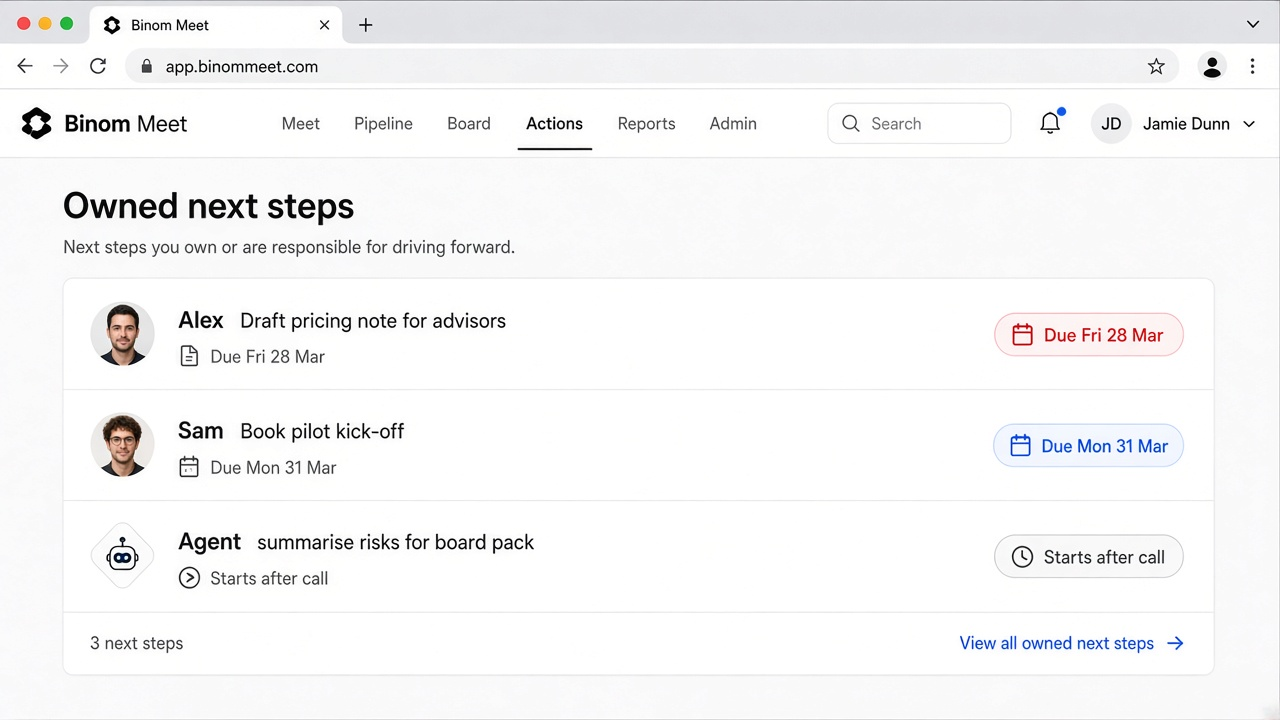This screenshot has height=720, width=1280.
Task: Bookmark this page with the star icon
Action: tap(1156, 66)
